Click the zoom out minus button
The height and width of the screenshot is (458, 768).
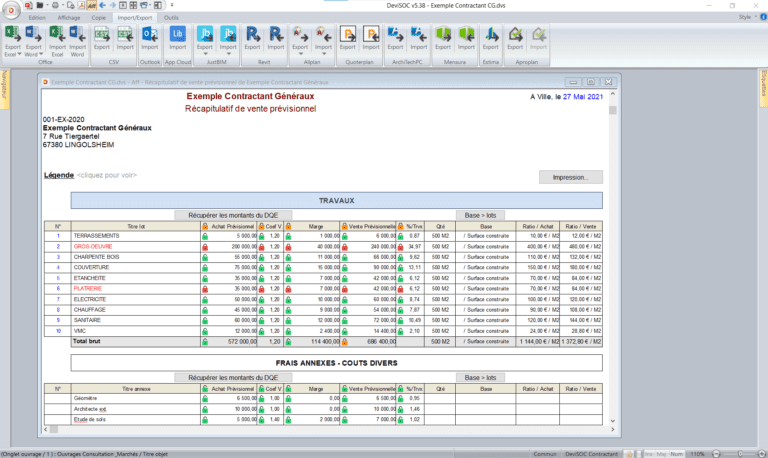(716, 454)
